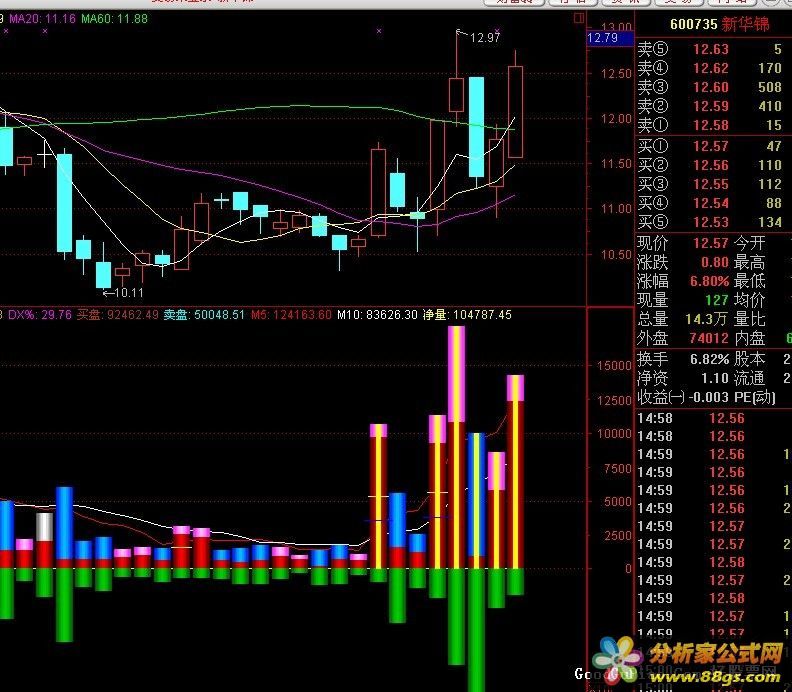Select the MA20: 11.16 indicator label
This screenshot has height=692, width=792.
click(42, 19)
